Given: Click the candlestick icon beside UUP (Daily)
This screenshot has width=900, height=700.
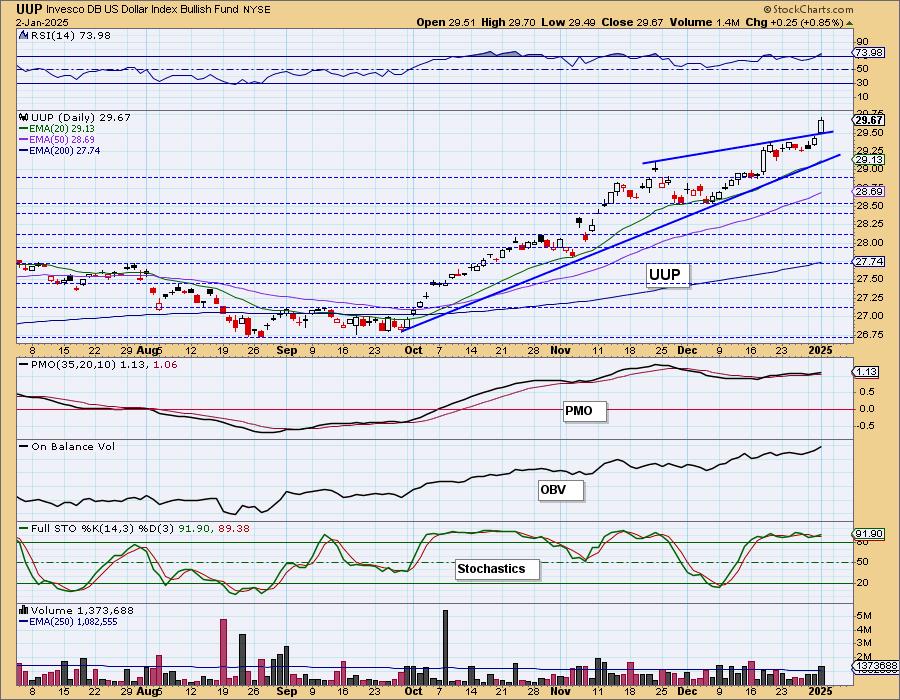Looking at the screenshot, I should click(24, 117).
